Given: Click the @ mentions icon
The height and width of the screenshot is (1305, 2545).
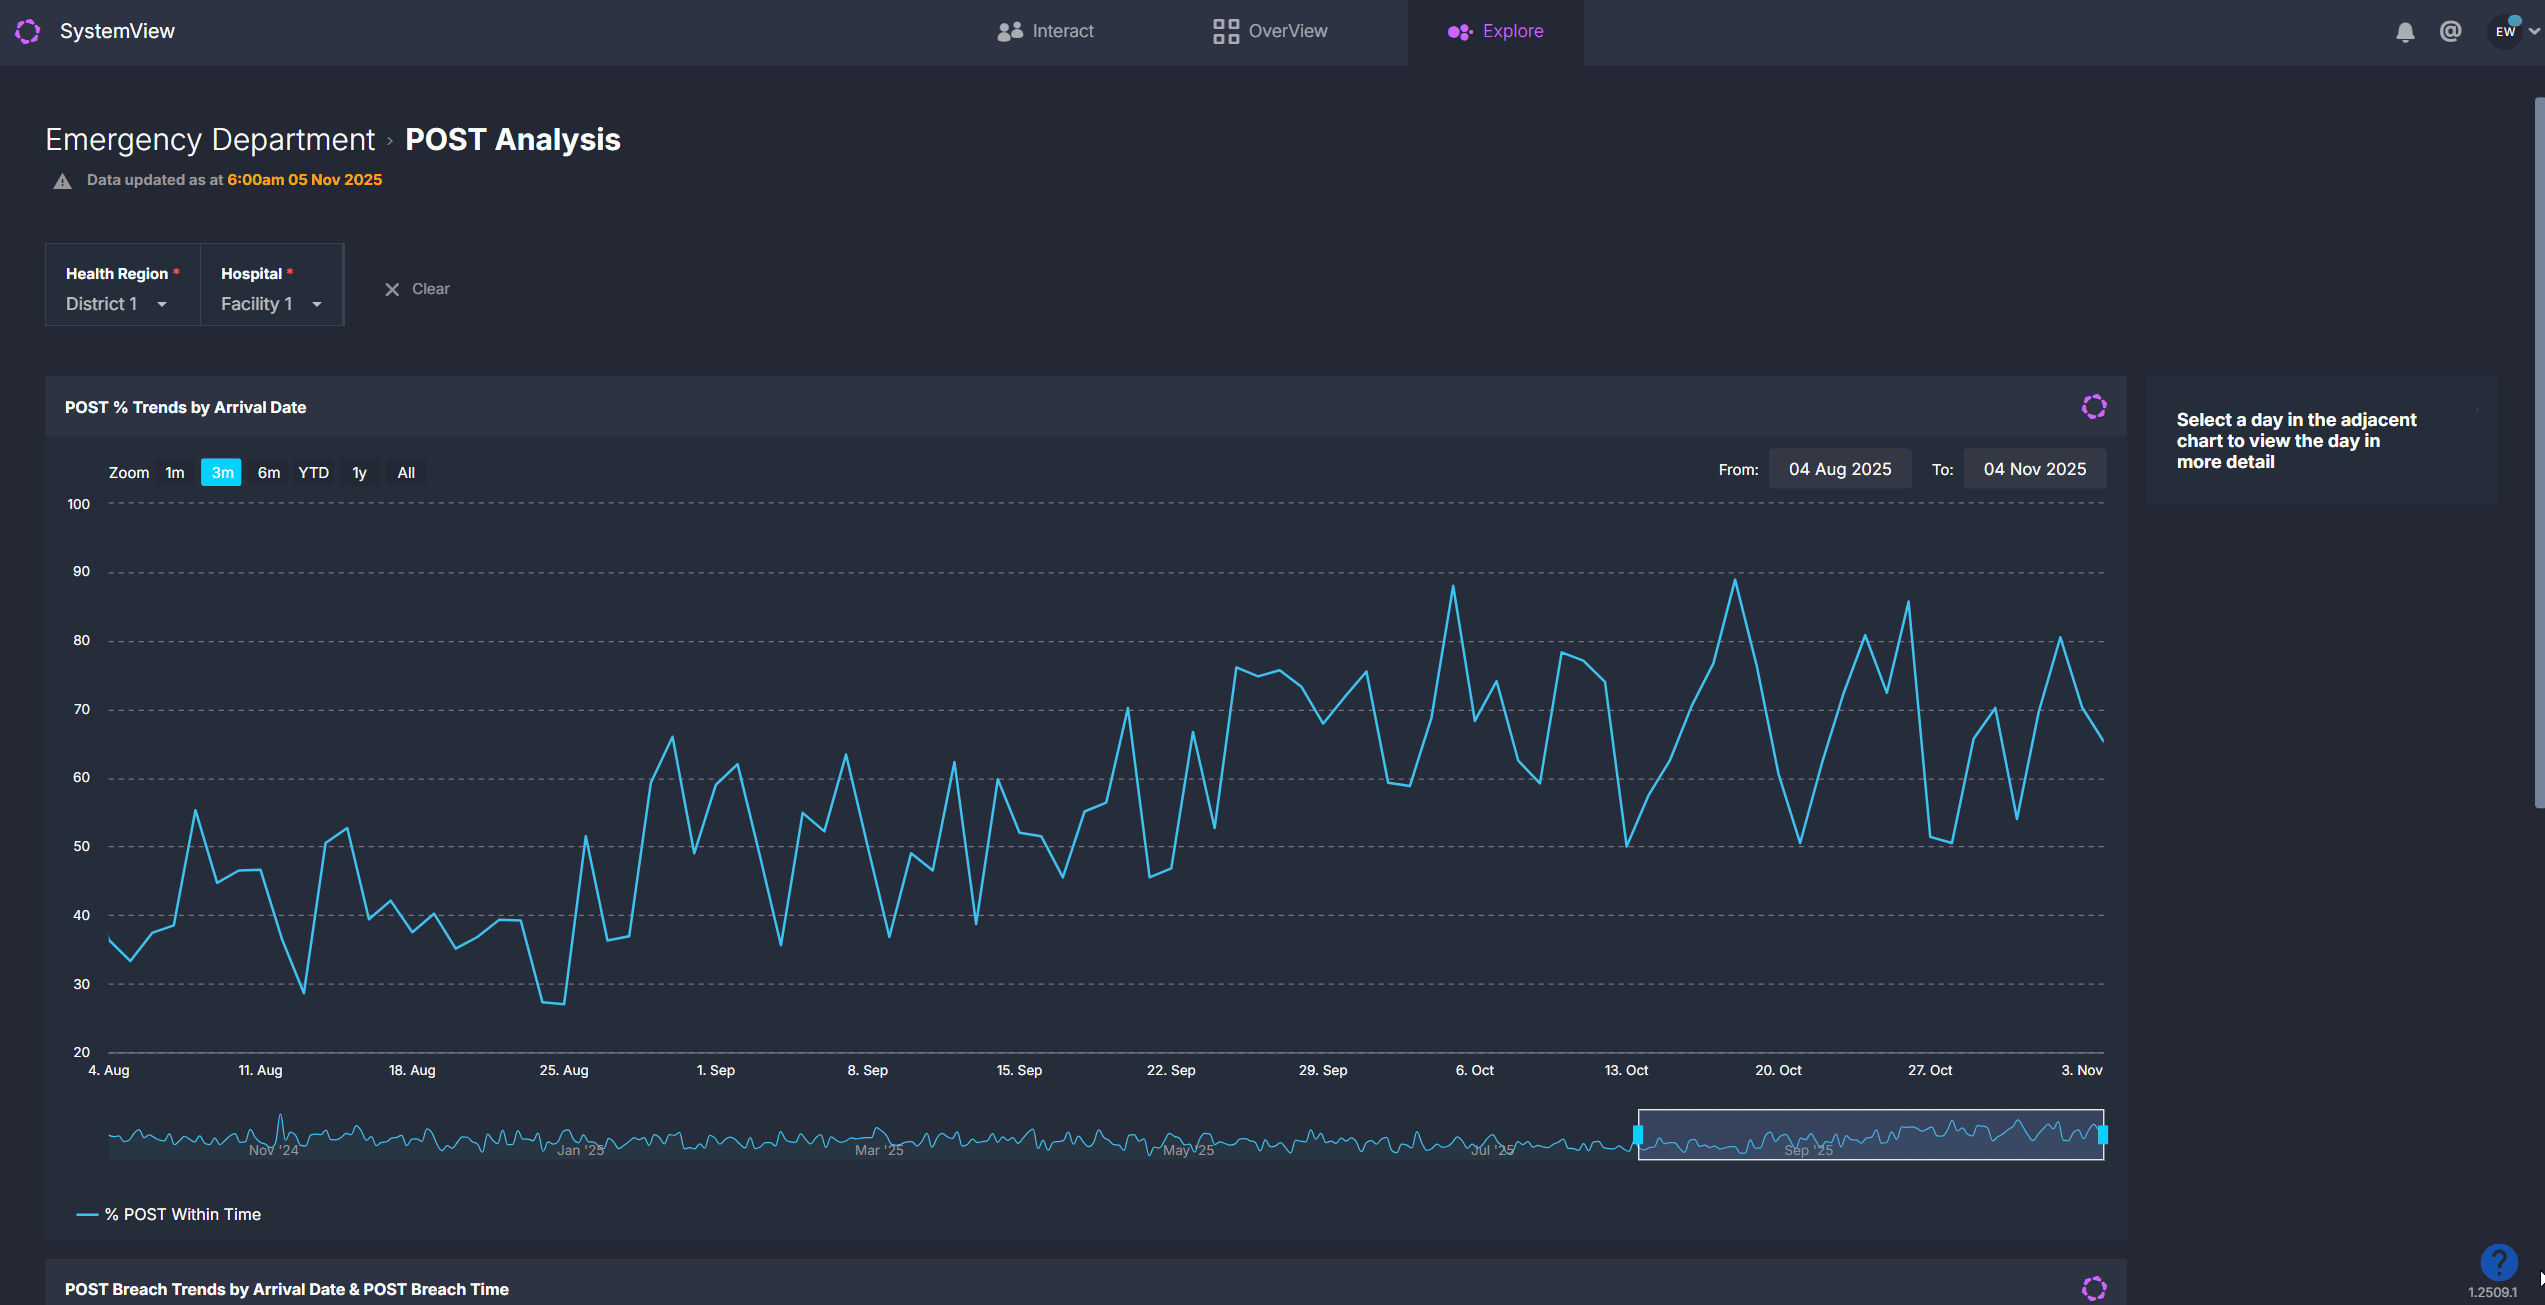Looking at the screenshot, I should click(2450, 32).
